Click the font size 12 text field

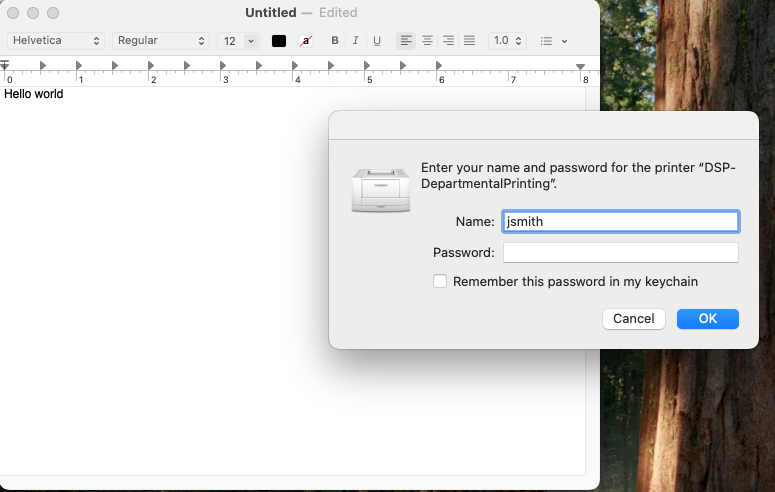tap(231, 41)
